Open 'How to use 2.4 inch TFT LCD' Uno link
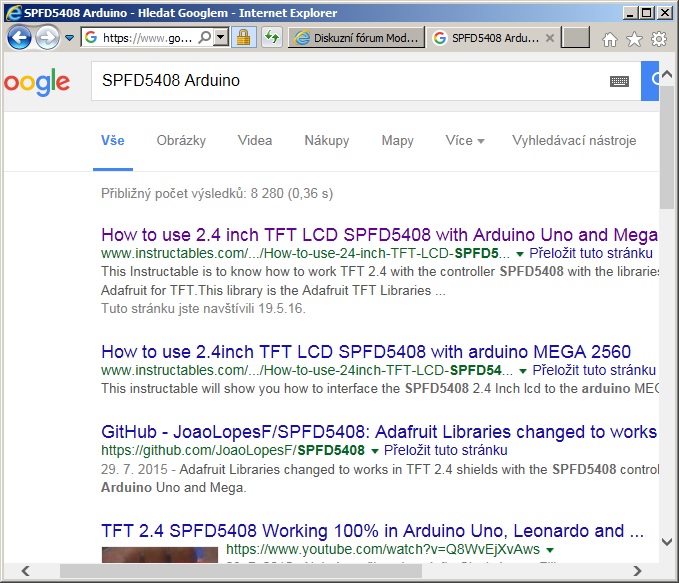The width and height of the screenshot is (679, 583). (379, 235)
